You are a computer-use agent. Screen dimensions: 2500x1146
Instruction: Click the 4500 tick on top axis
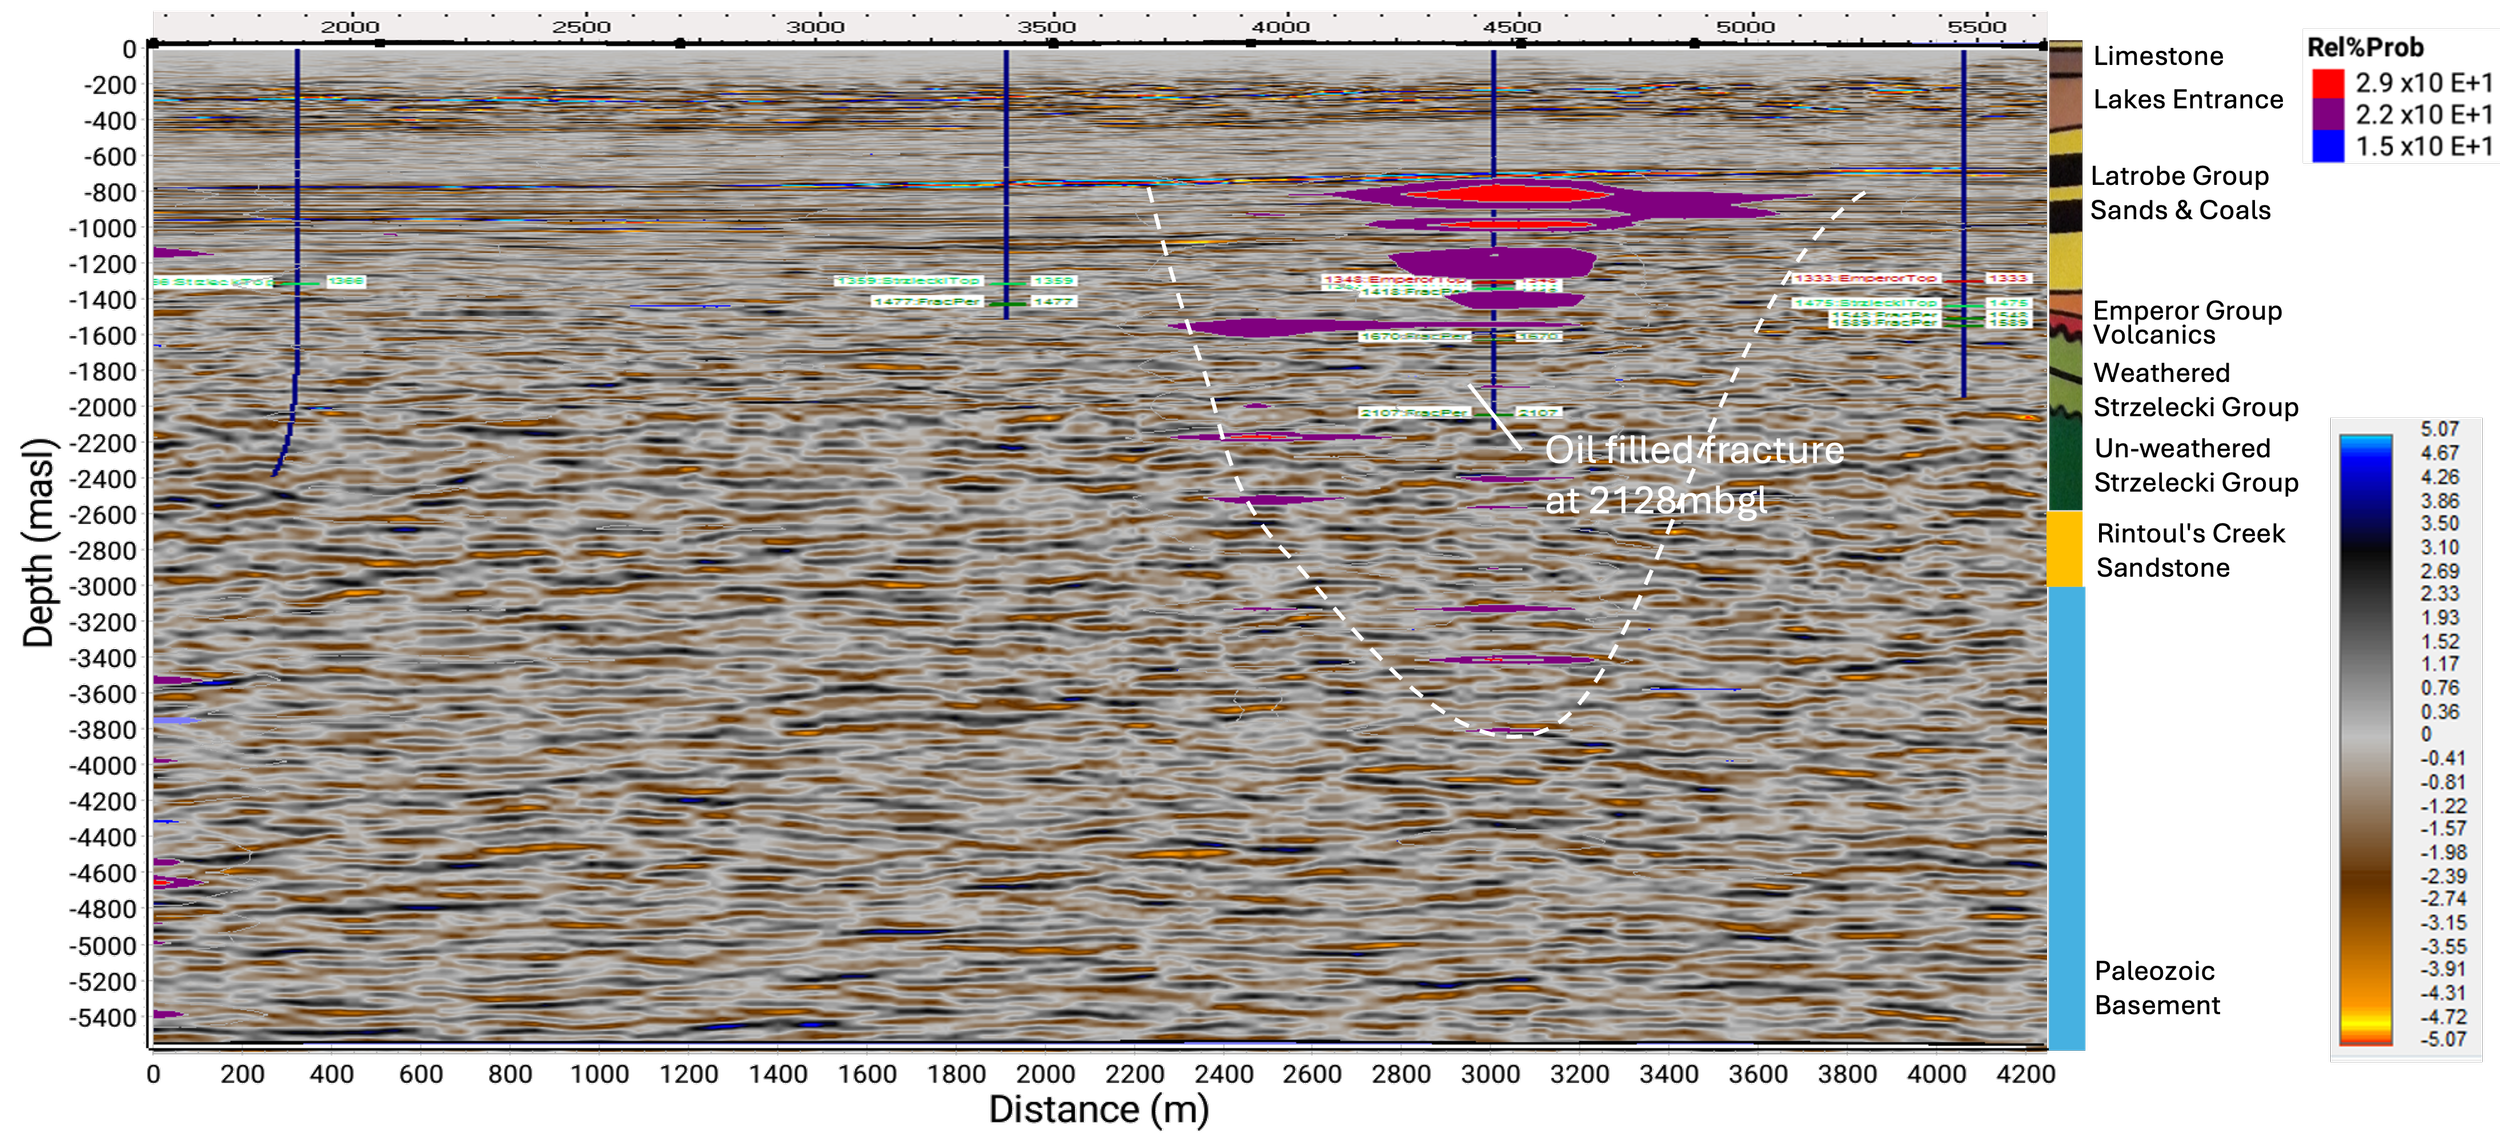coord(1512,27)
